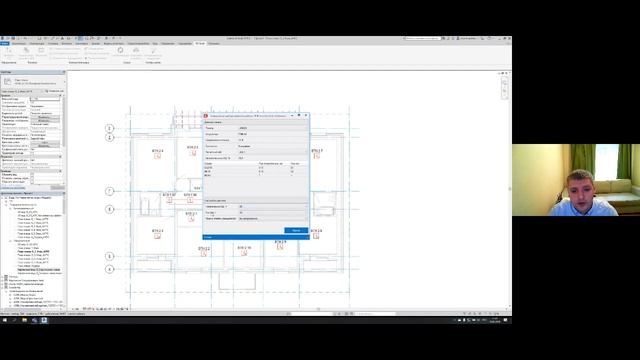Expand the Легенды node in Project Browser
Screen dimensions: 640x360
2,277
